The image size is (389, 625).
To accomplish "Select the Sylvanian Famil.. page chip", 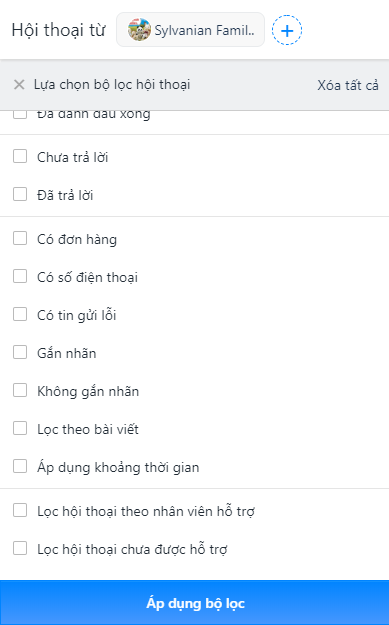I will pos(191,30).
